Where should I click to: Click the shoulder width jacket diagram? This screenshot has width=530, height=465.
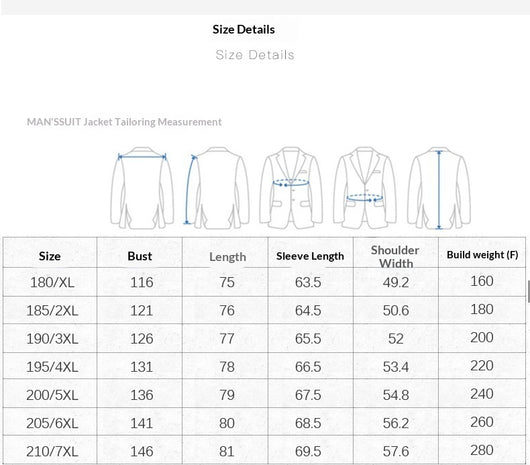click(x=142, y=188)
